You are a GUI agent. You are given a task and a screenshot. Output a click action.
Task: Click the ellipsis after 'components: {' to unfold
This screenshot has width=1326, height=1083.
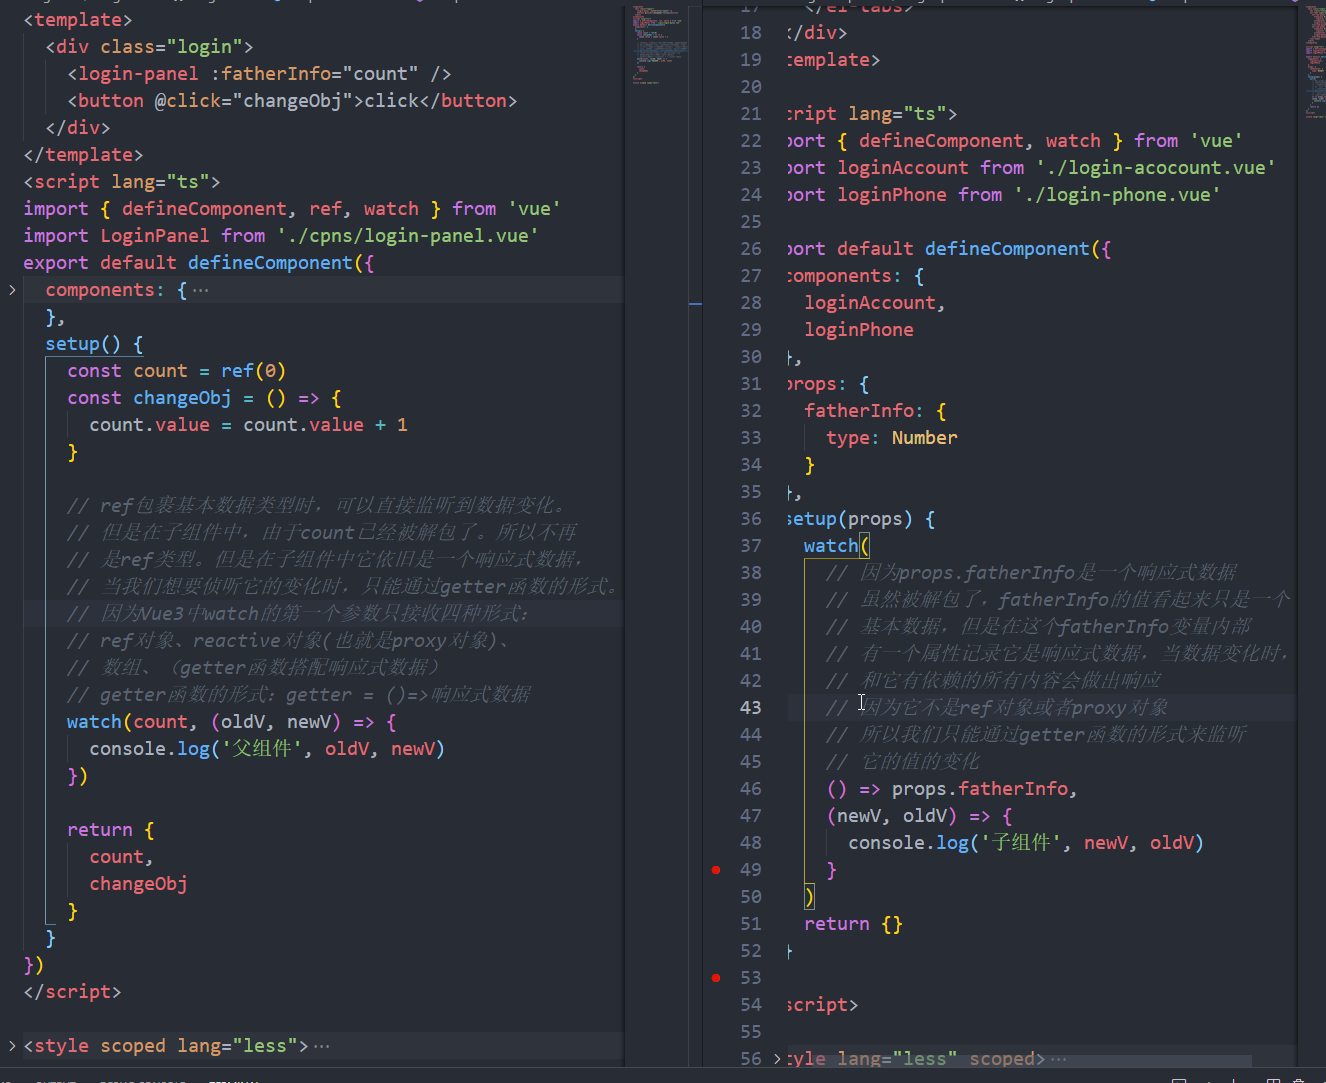pos(201,290)
